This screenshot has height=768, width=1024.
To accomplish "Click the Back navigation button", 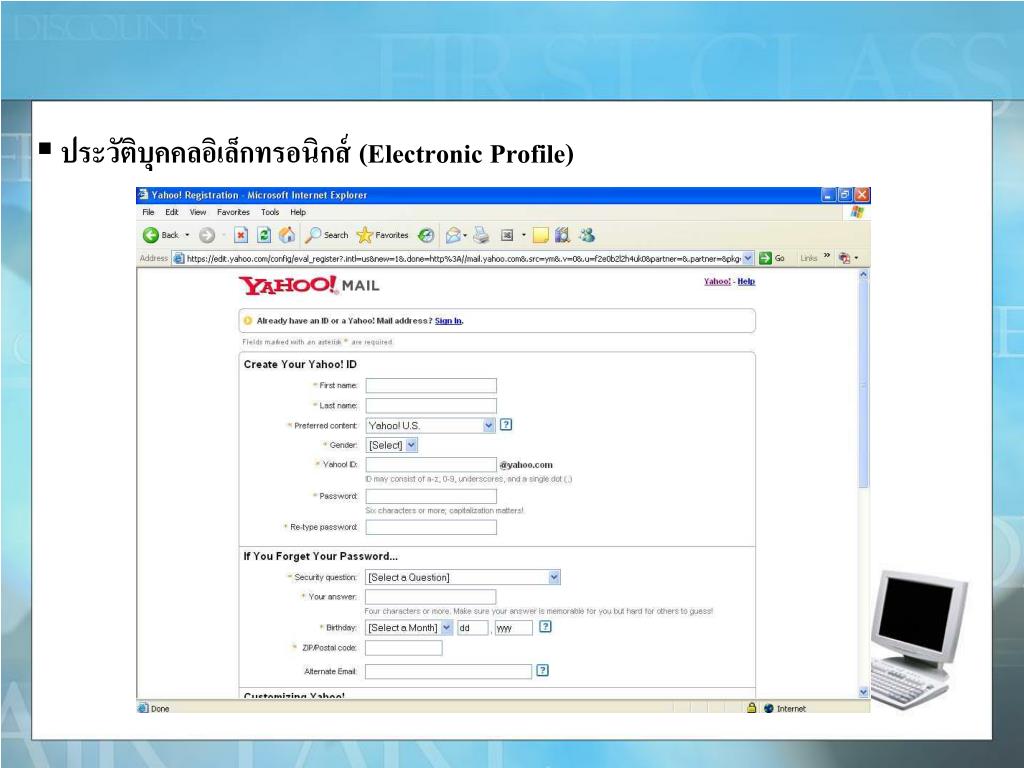I will 161,235.
